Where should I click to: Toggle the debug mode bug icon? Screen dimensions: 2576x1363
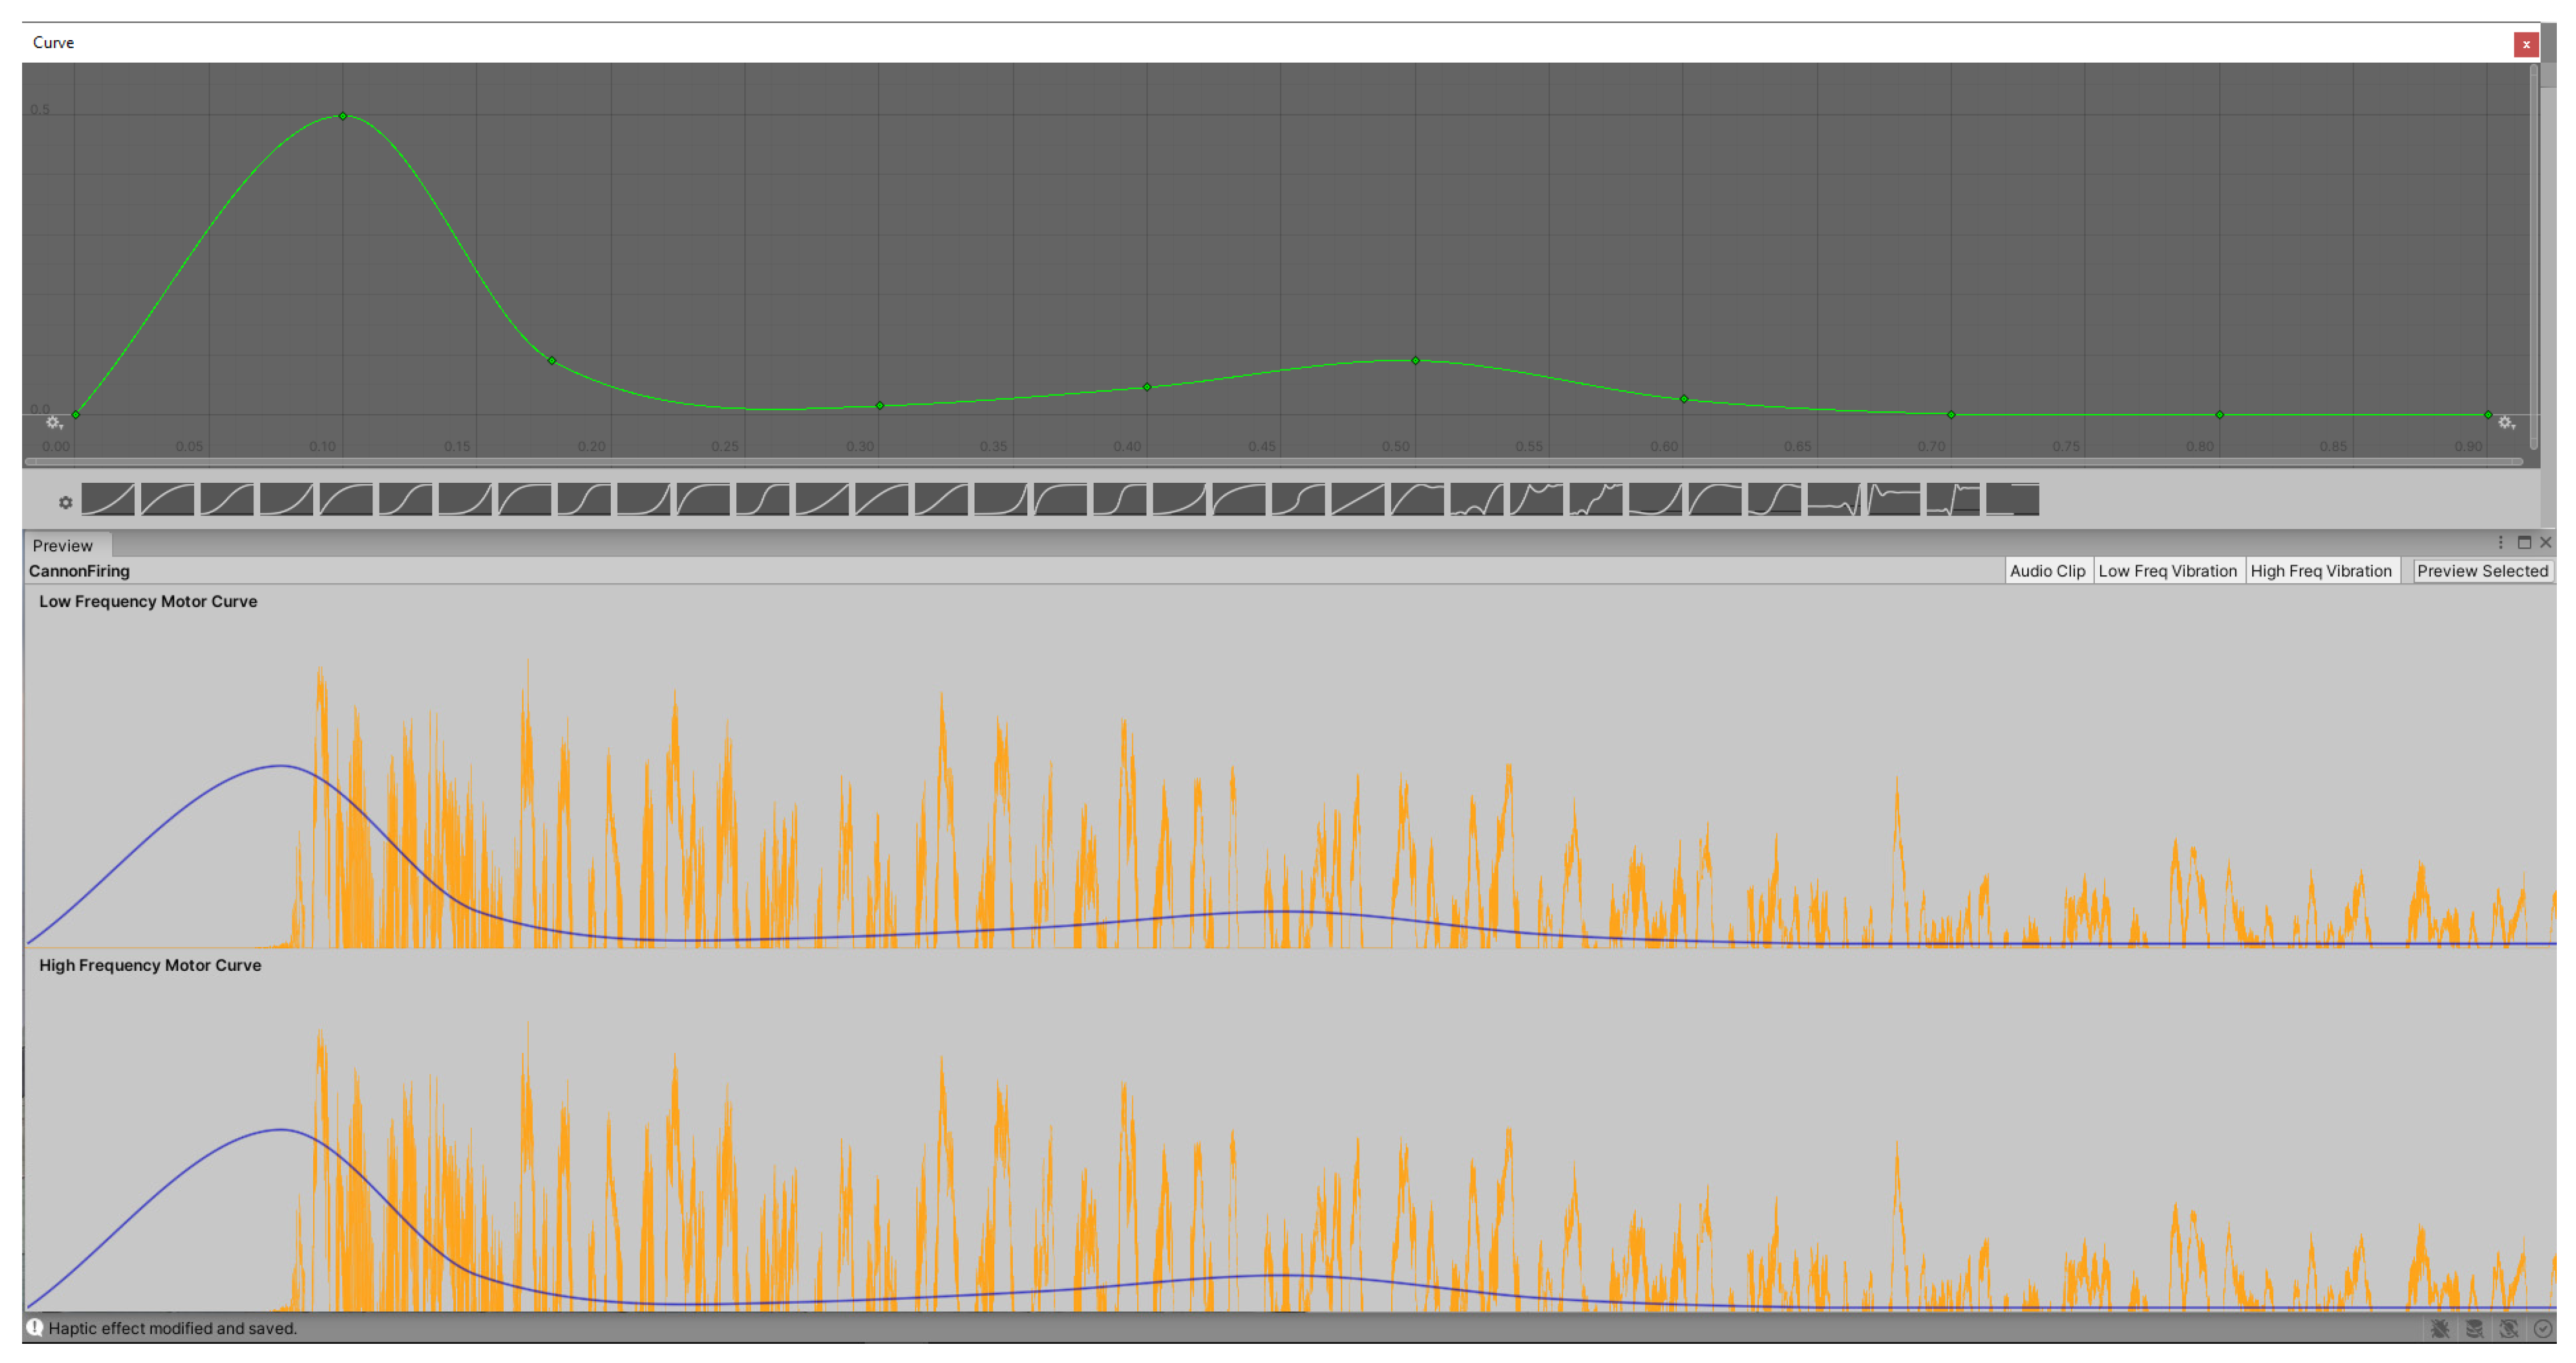pyautogui.click(x=2440, y=1328)
